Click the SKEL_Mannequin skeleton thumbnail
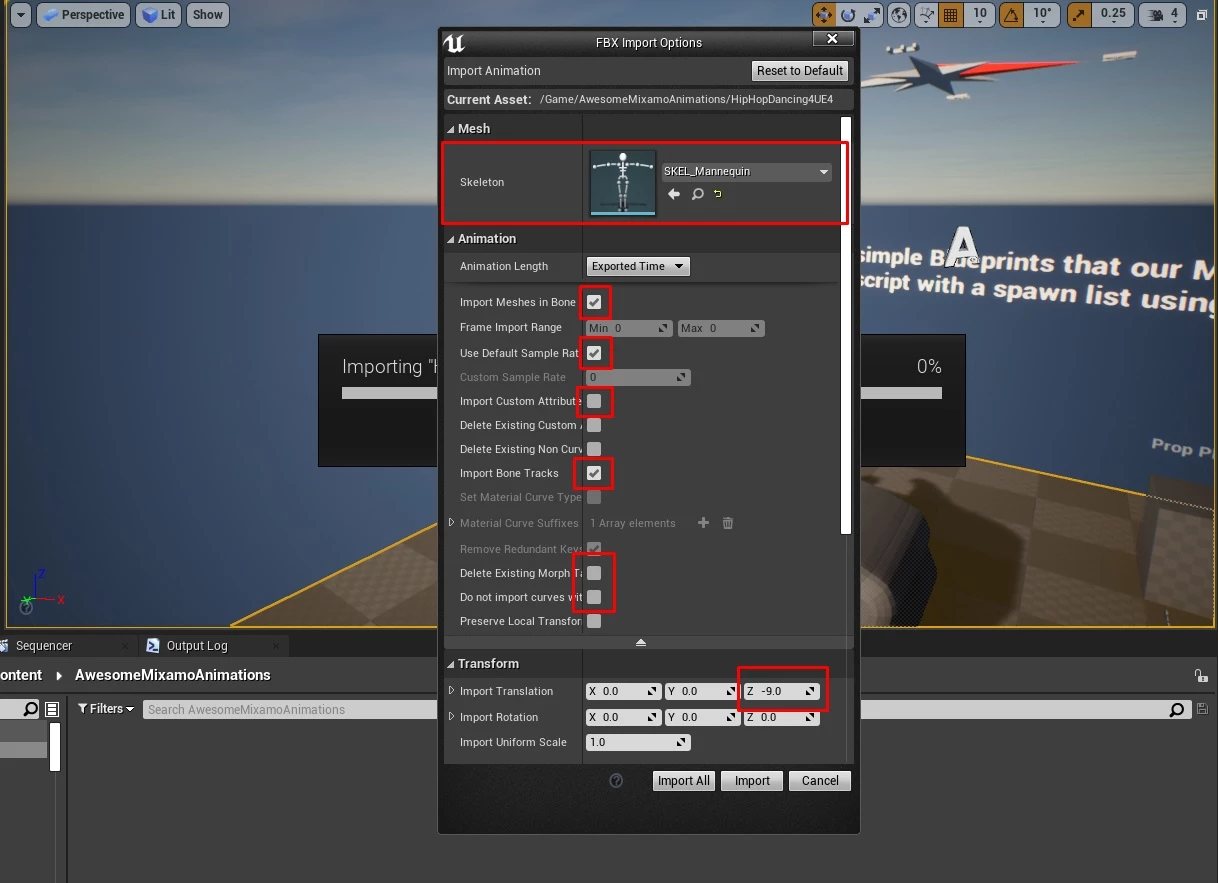This screenshot has width=1218, height=883. [623, 183]
